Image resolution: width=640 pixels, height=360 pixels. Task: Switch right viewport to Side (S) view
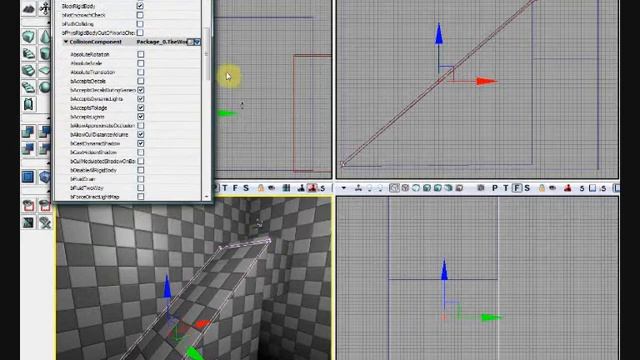(527, 188)
